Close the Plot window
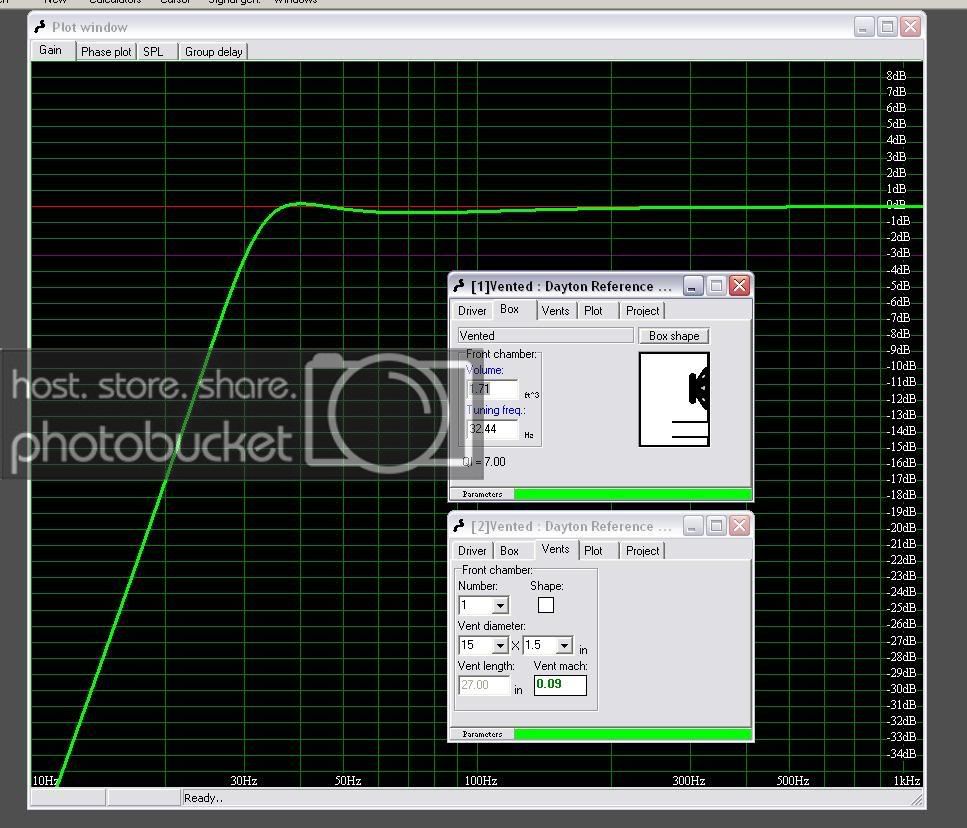The image size is (967, 828). [910, 27]
